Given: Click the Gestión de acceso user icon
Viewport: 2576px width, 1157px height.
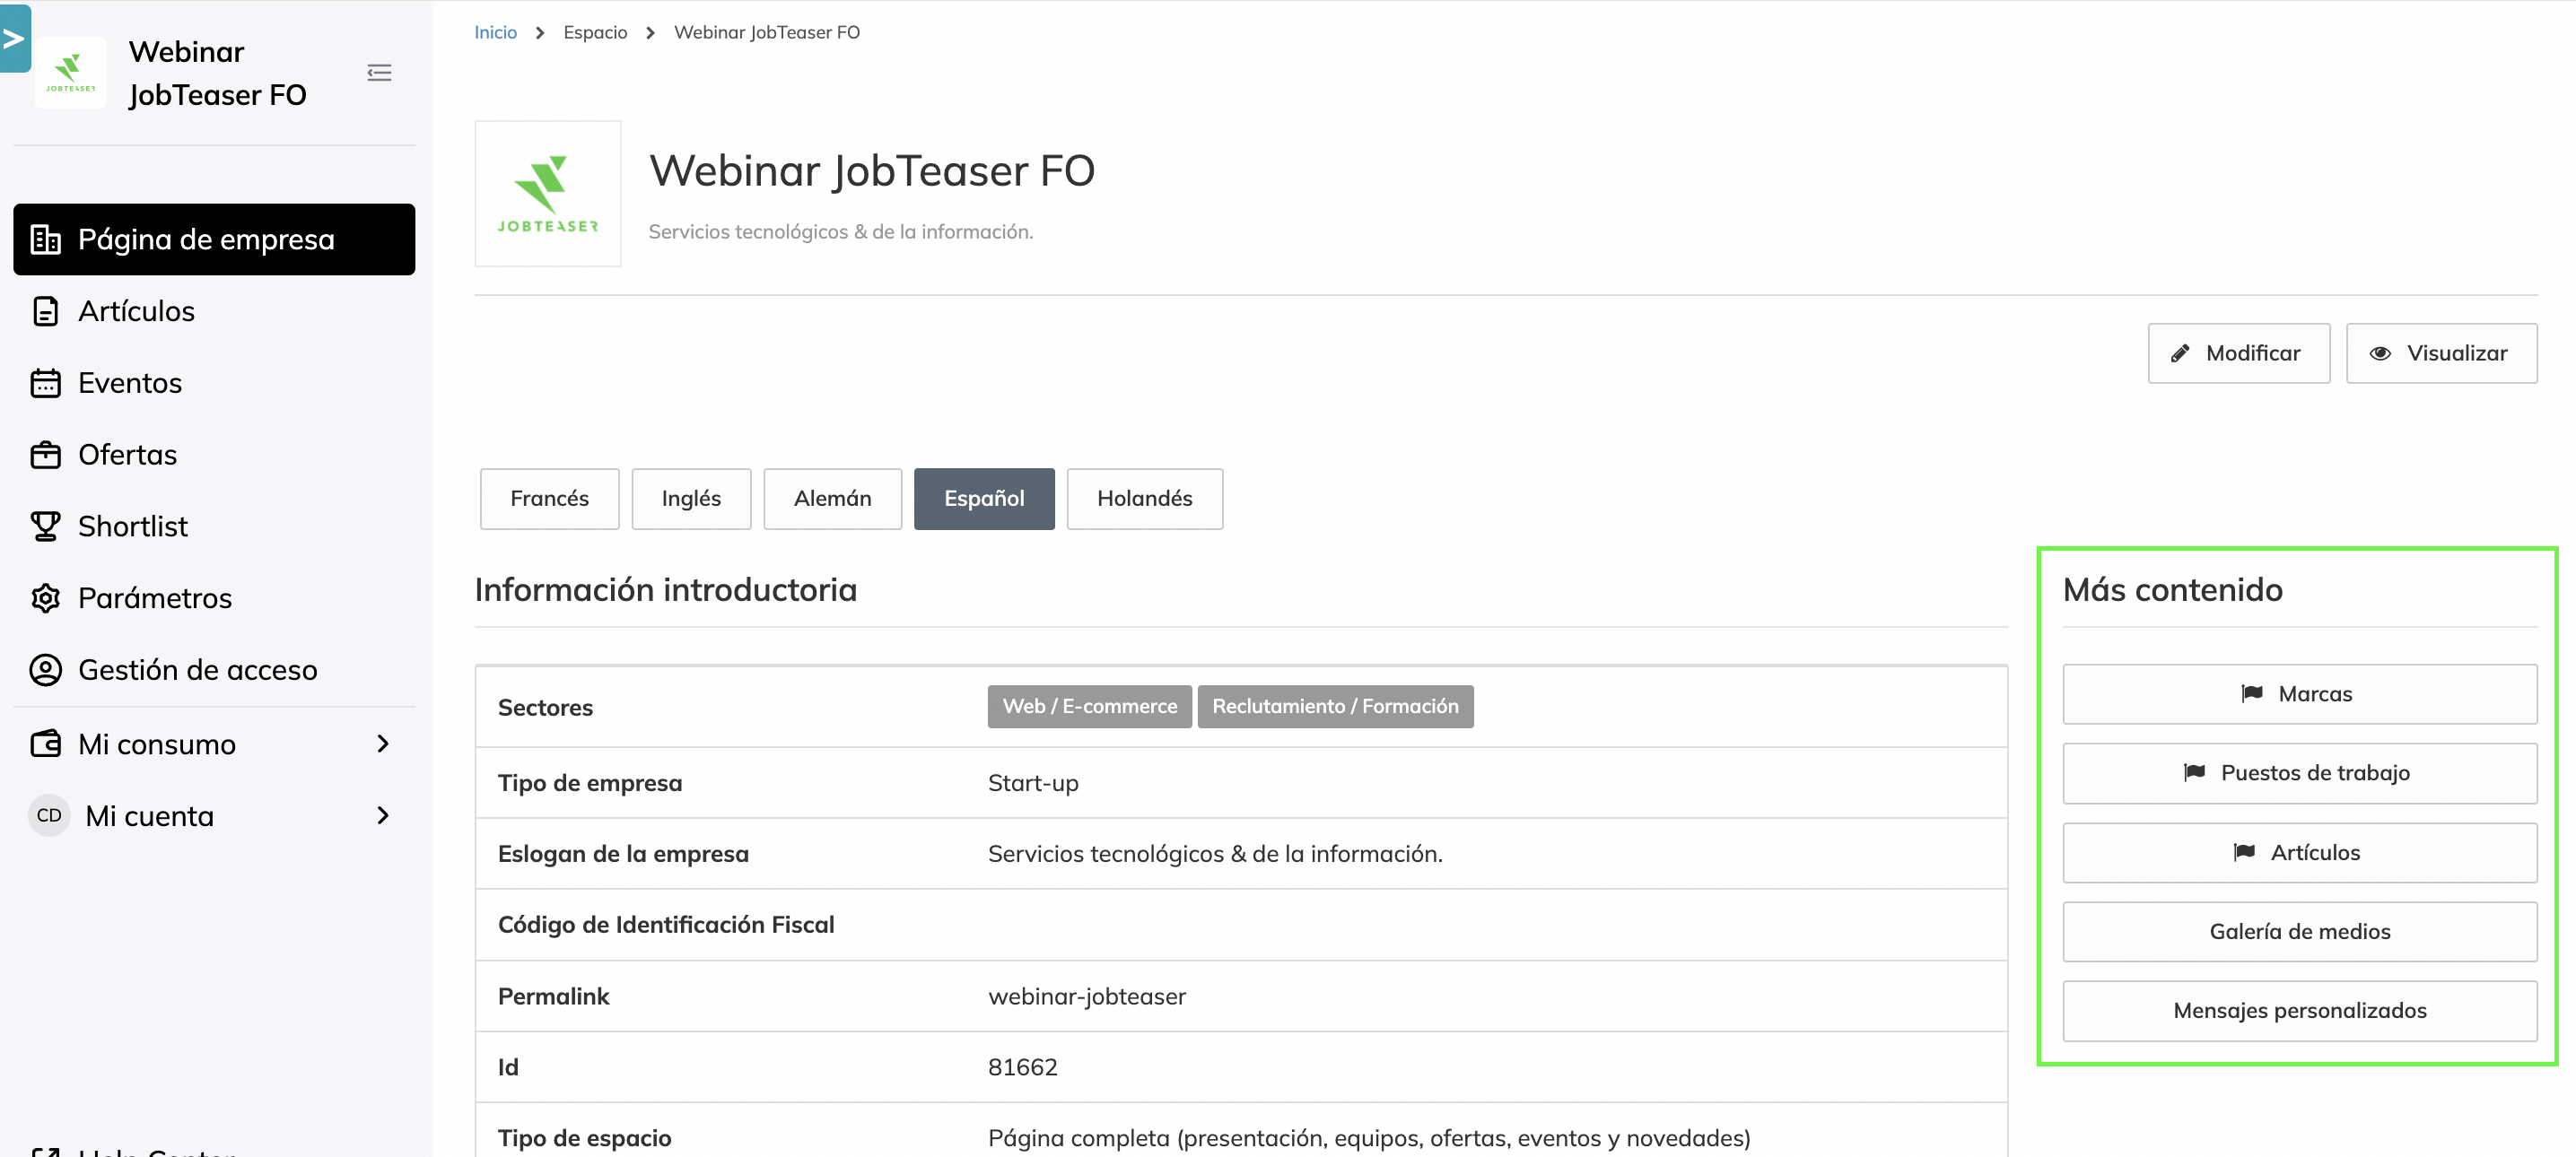Looking at the screenshot, I should coord(45,670).
